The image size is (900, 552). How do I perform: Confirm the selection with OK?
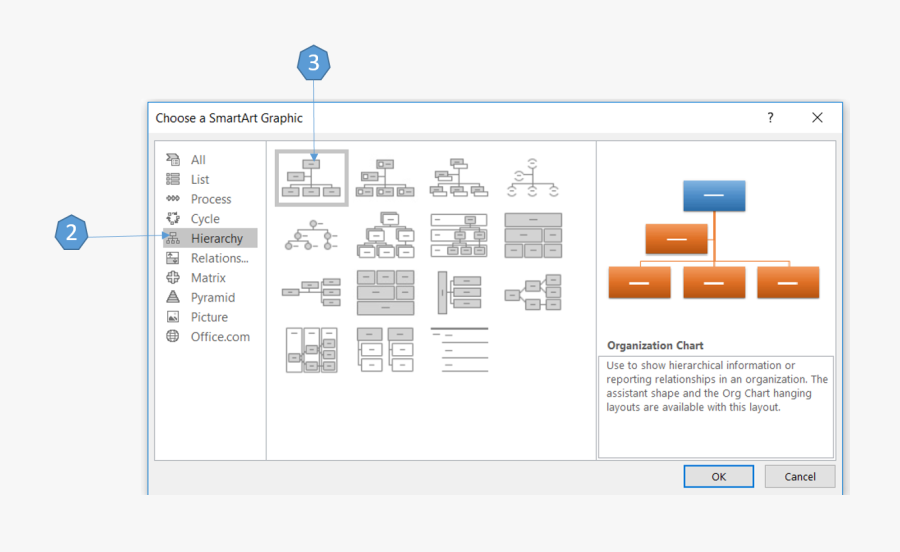click(719, 476)
